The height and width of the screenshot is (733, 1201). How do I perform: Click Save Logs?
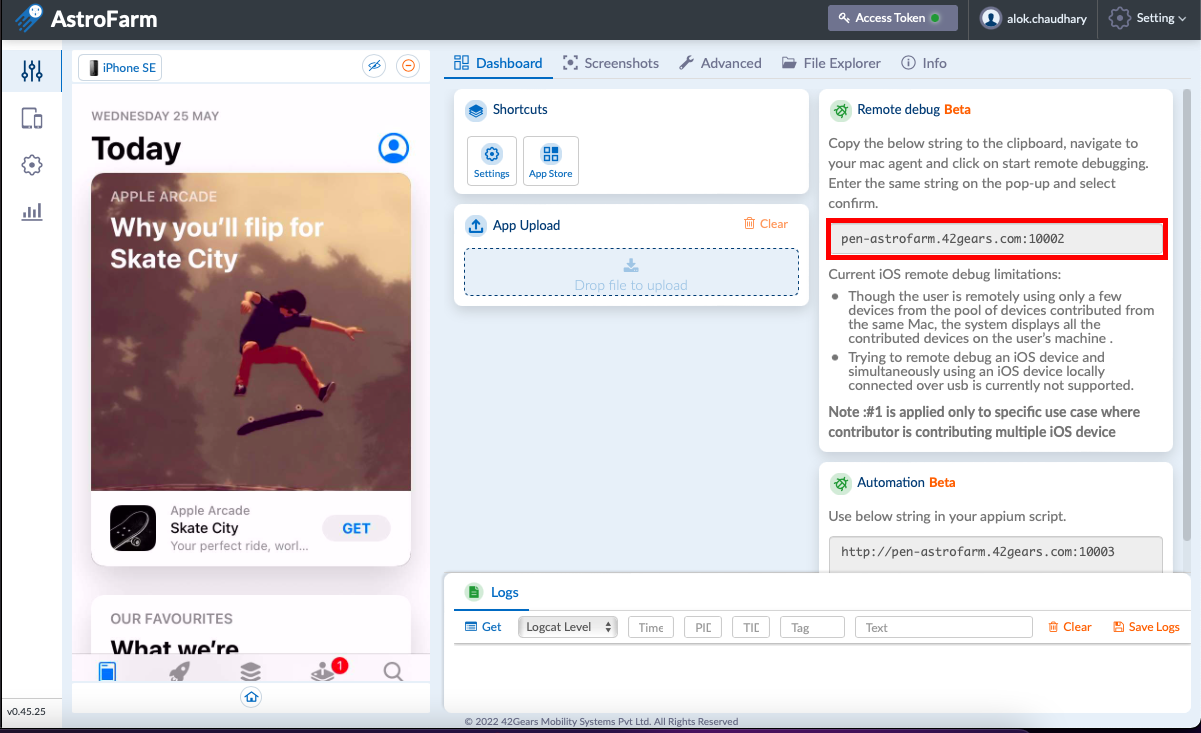tap(1146, 627)
